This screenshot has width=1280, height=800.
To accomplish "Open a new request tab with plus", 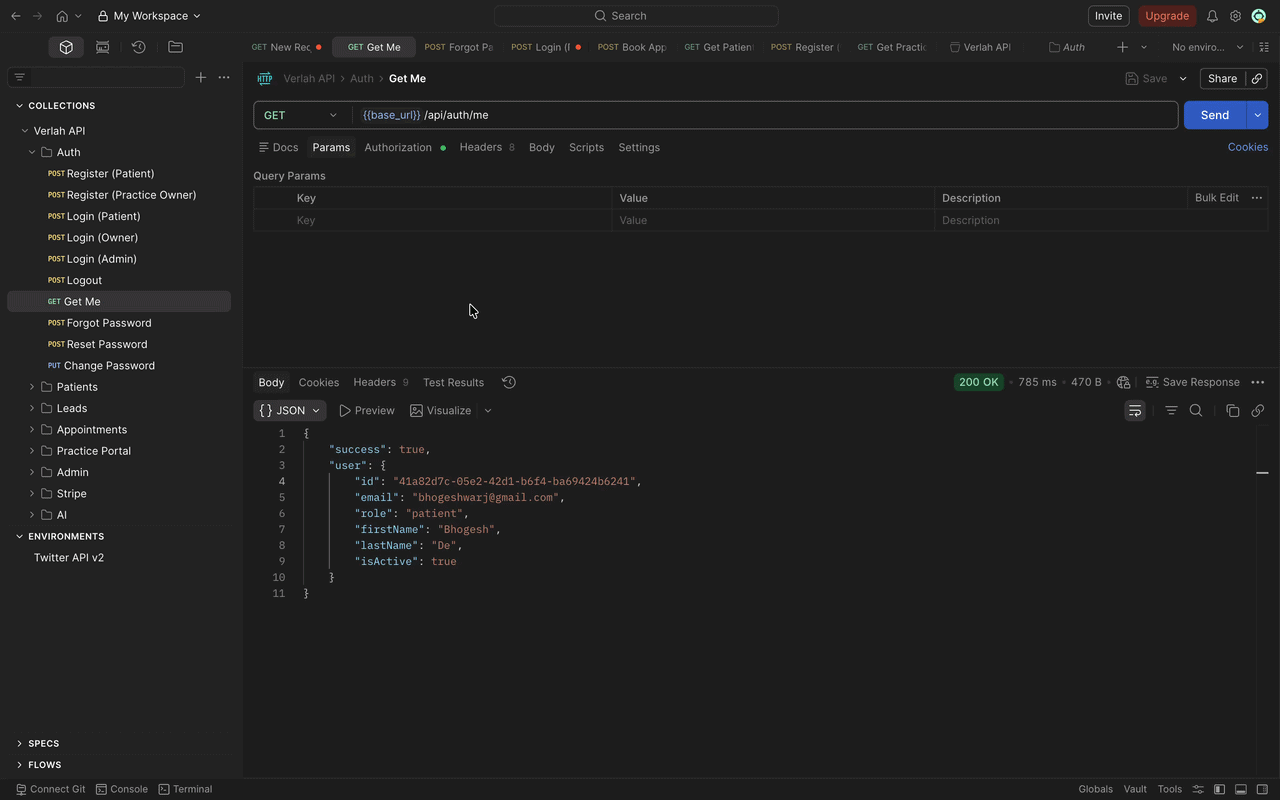I will [1122, 47].
